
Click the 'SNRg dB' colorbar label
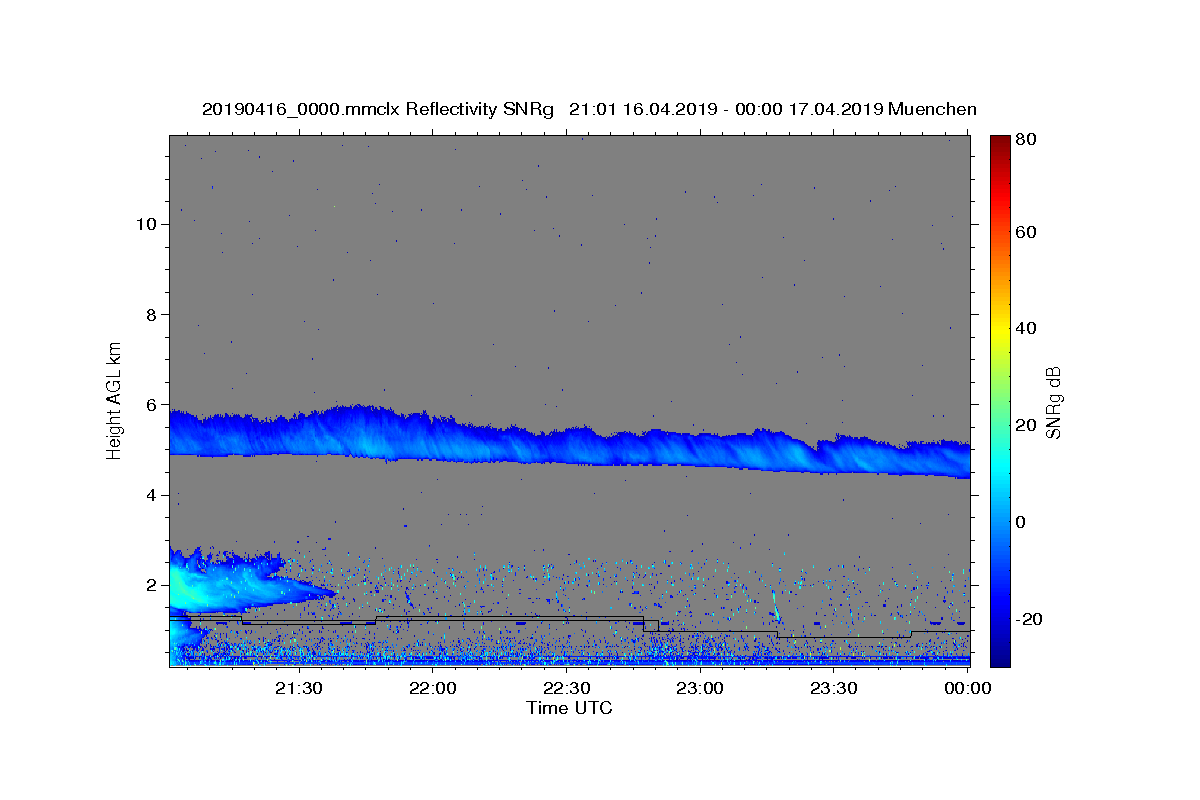point(1053,402)
